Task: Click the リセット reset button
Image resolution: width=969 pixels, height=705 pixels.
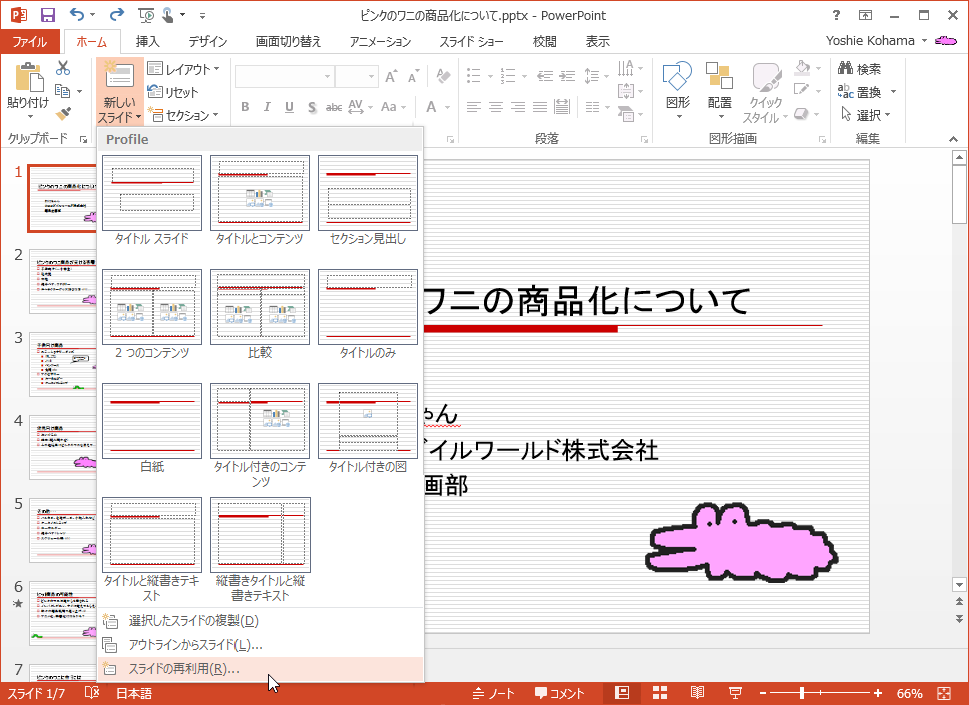Action: point(180,92)
